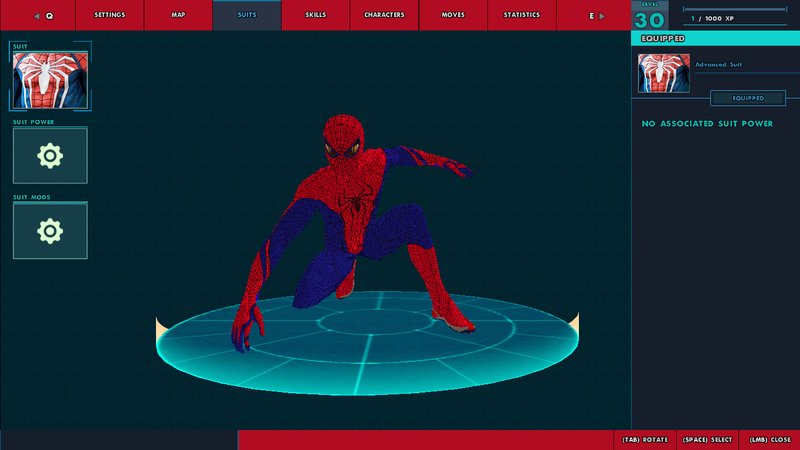Switch to the Characters tab
Screen dimensions: 800x450
(384, 15)
